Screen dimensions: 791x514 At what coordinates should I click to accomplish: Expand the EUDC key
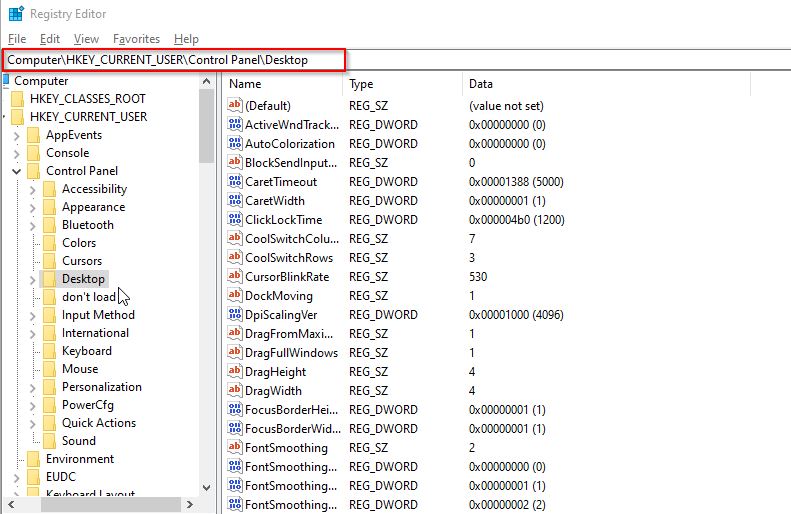pos(17,478)
